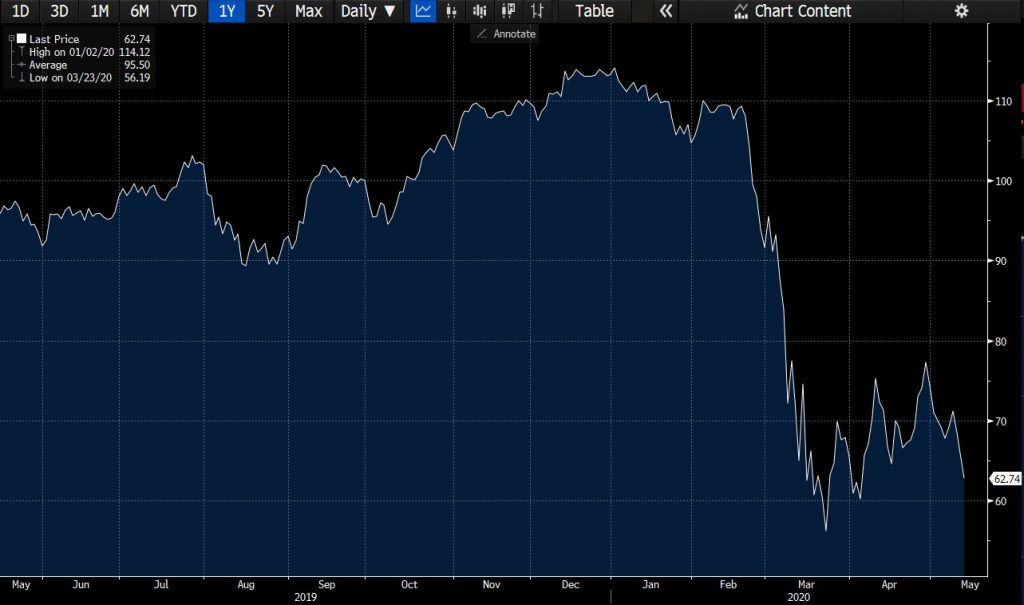The width and height of the screenshot is (1024, 605).
Task: Click the Low marker icon in the legend
Action: [x=22, y=77]
